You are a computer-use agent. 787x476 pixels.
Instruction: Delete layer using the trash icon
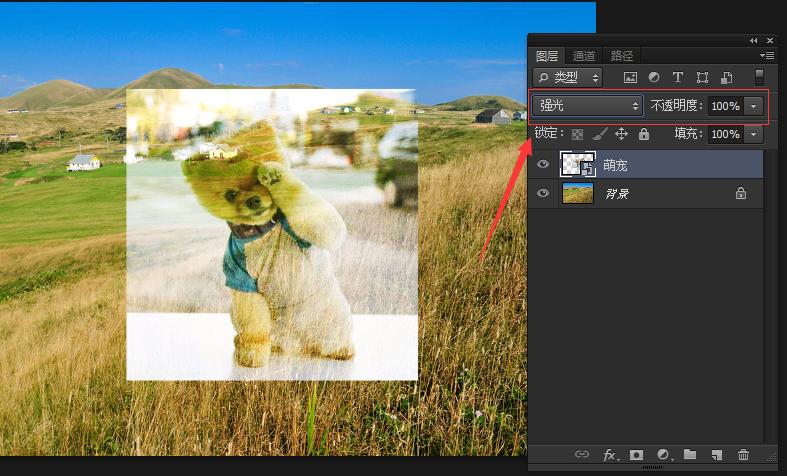point(743,455)
